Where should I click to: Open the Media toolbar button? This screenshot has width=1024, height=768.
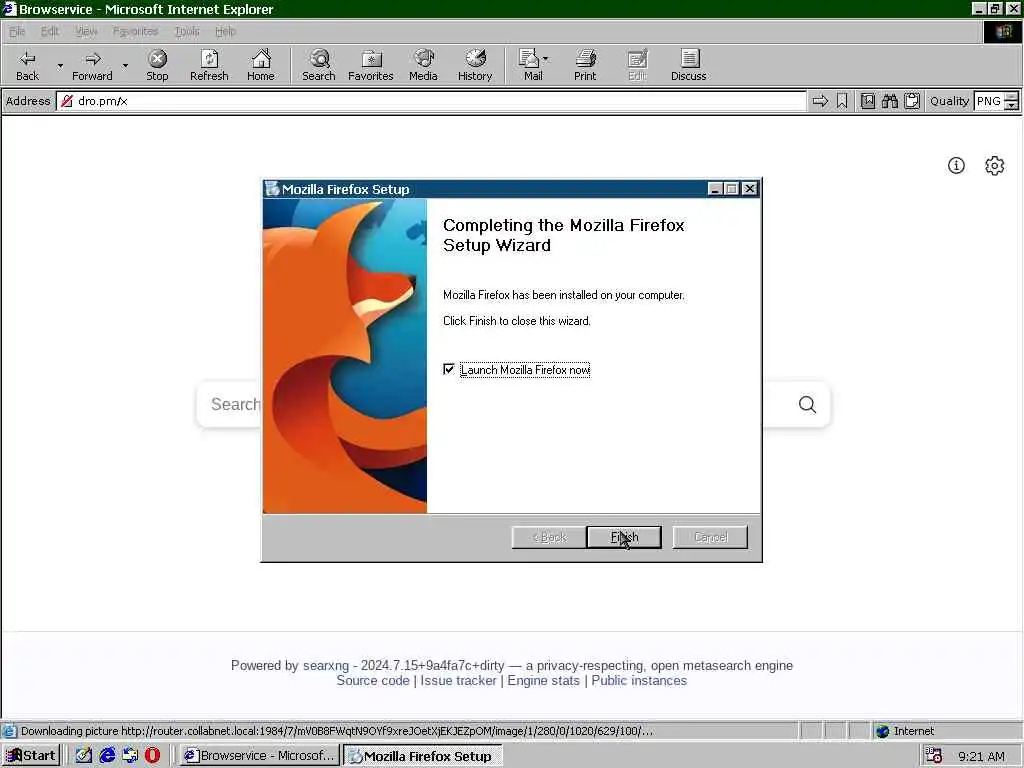click(423, 65)
